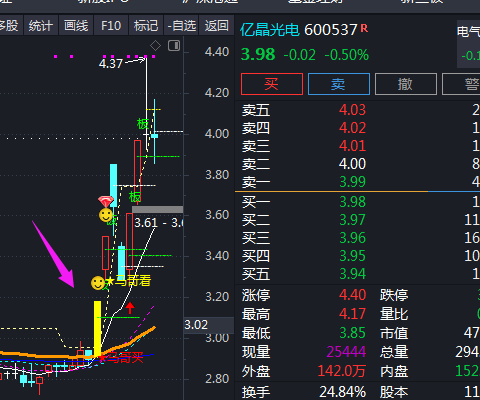Click 买二 bid price 3.97

click(352, 220)
